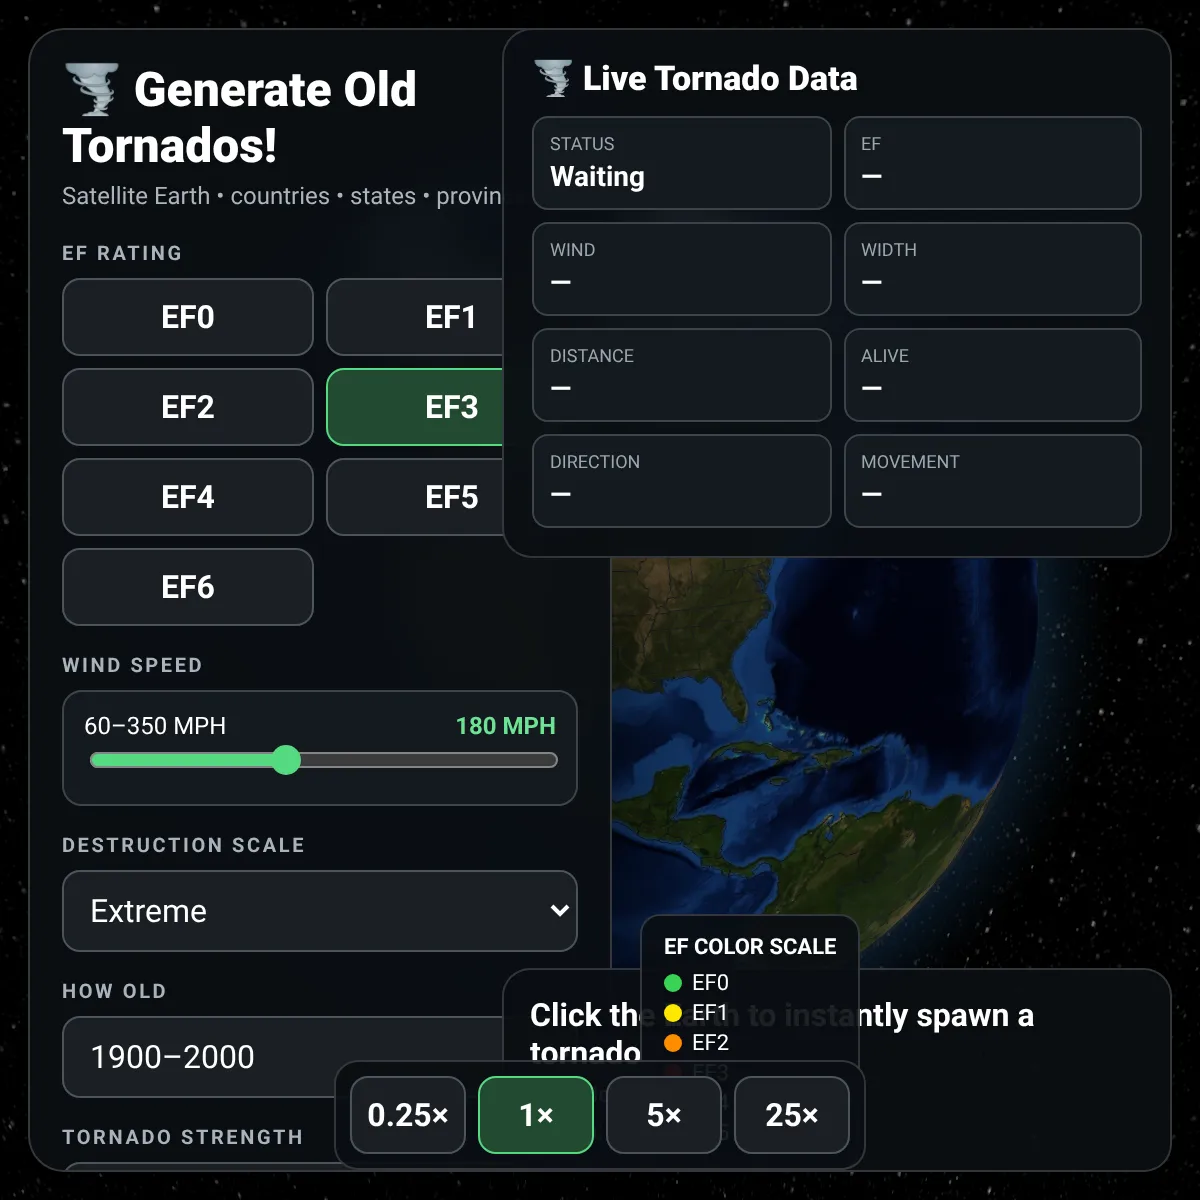The width and height of the screenshot is (1200, 1200).
Task: Click the green EF0 color dot
Action: tap(673, 983)
